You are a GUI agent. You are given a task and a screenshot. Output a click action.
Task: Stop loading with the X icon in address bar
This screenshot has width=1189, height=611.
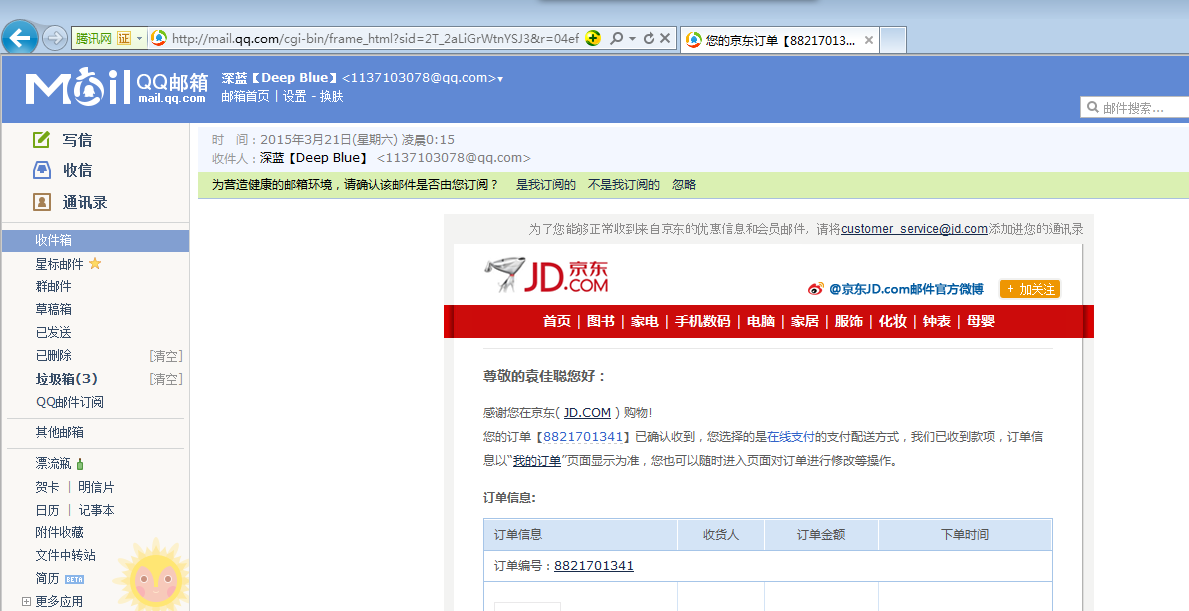click(665, 38)
